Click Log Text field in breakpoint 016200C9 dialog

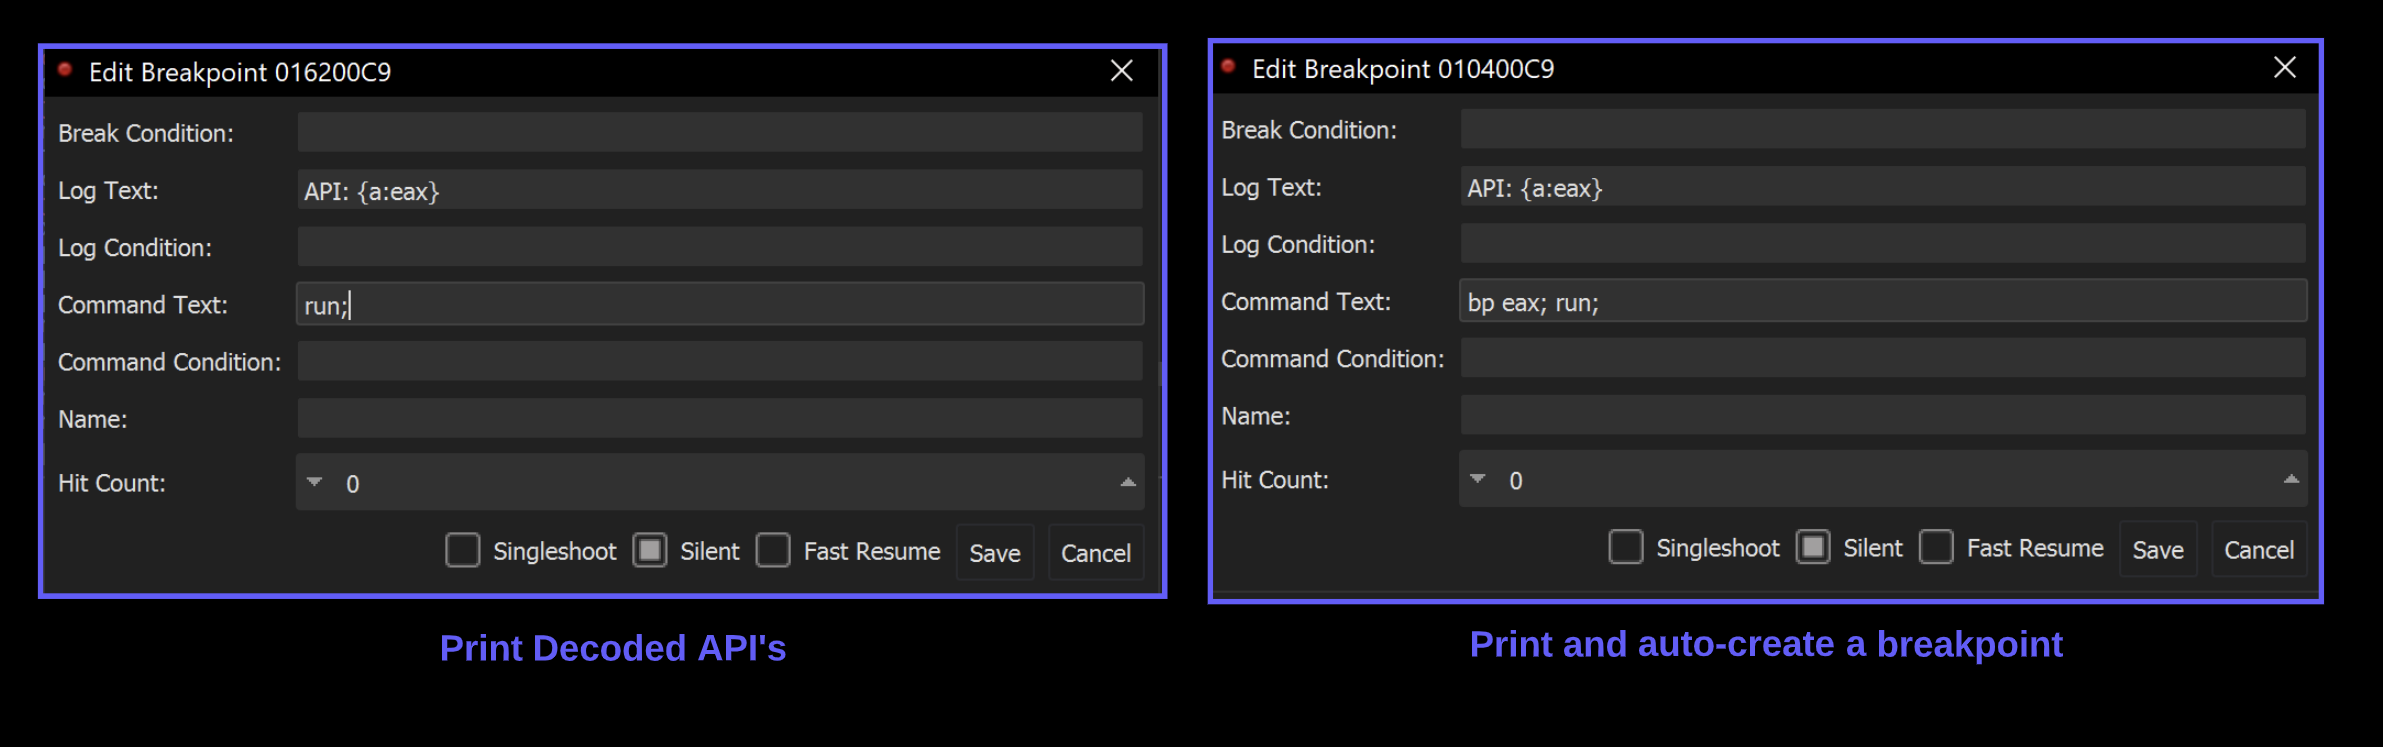click(x=720, y=190)
